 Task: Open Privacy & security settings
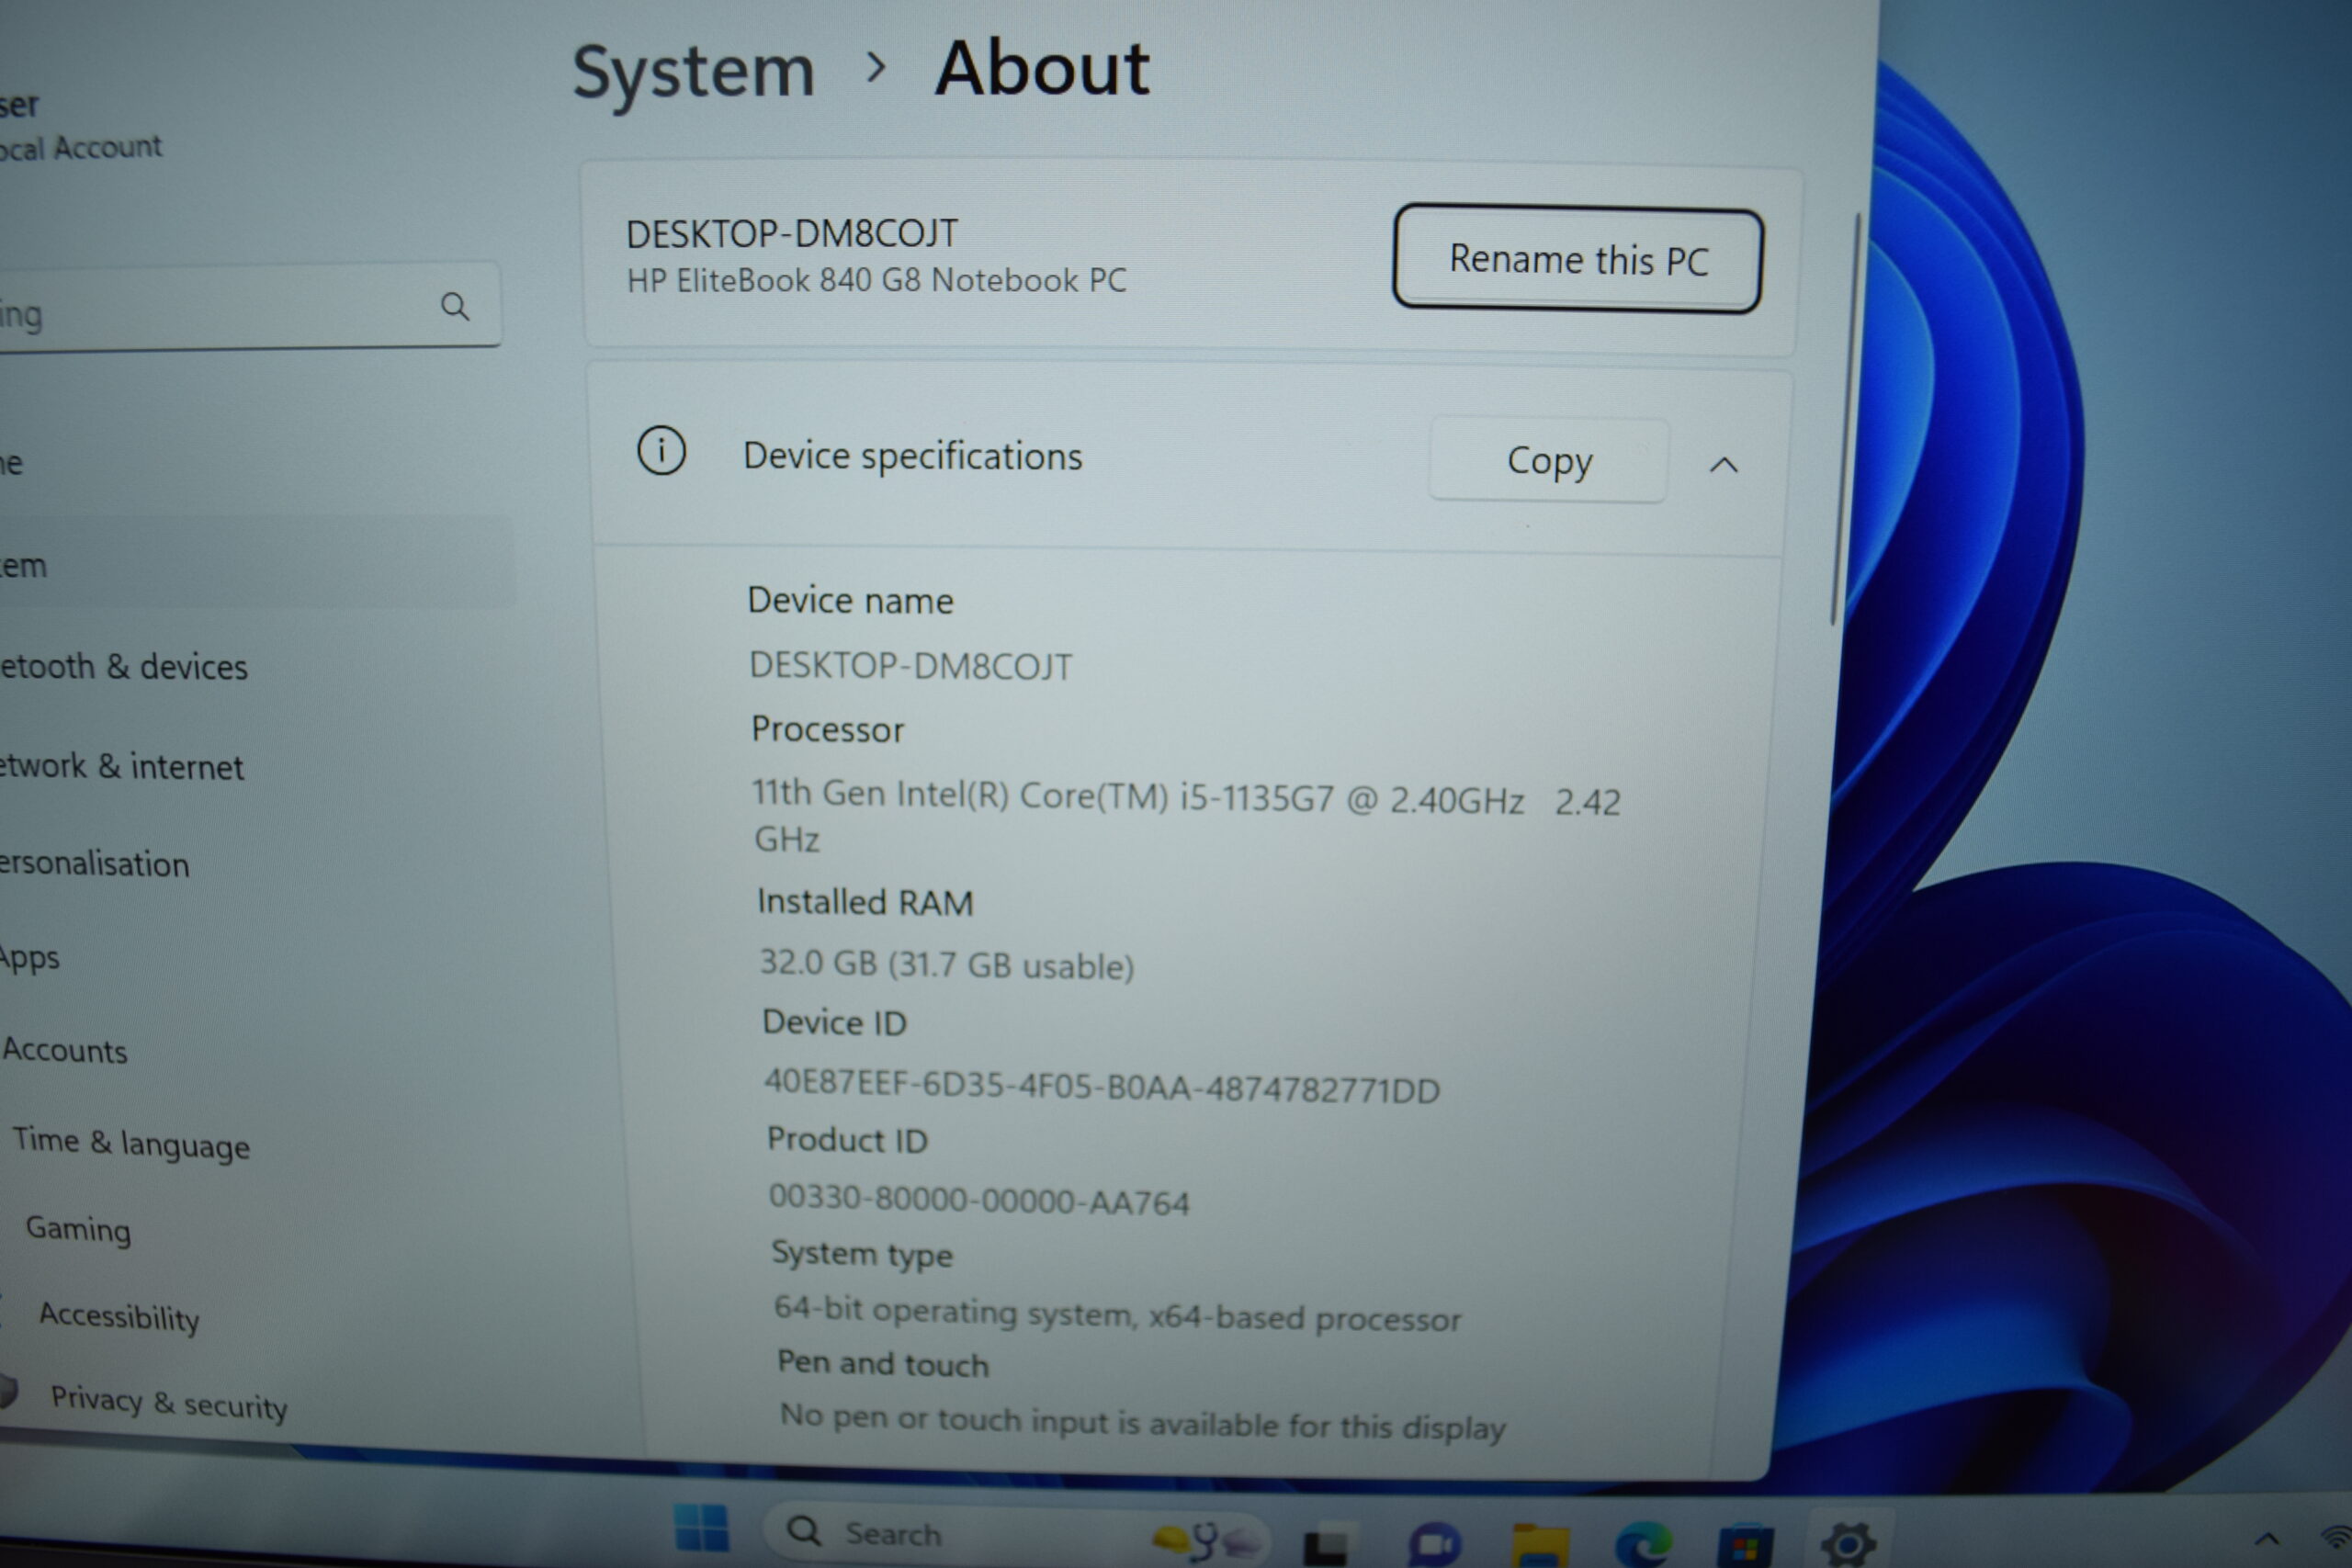coord(169,1402)
